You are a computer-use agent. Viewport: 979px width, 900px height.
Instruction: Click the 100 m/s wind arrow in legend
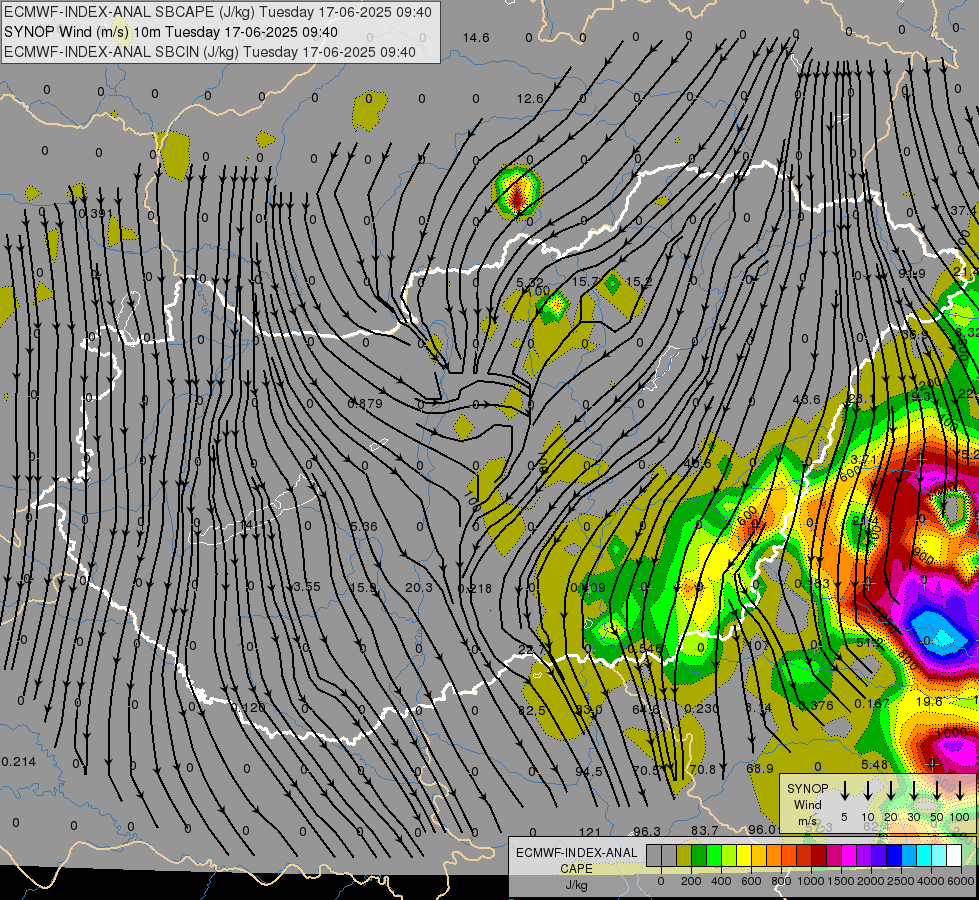(x=960, y=791)
